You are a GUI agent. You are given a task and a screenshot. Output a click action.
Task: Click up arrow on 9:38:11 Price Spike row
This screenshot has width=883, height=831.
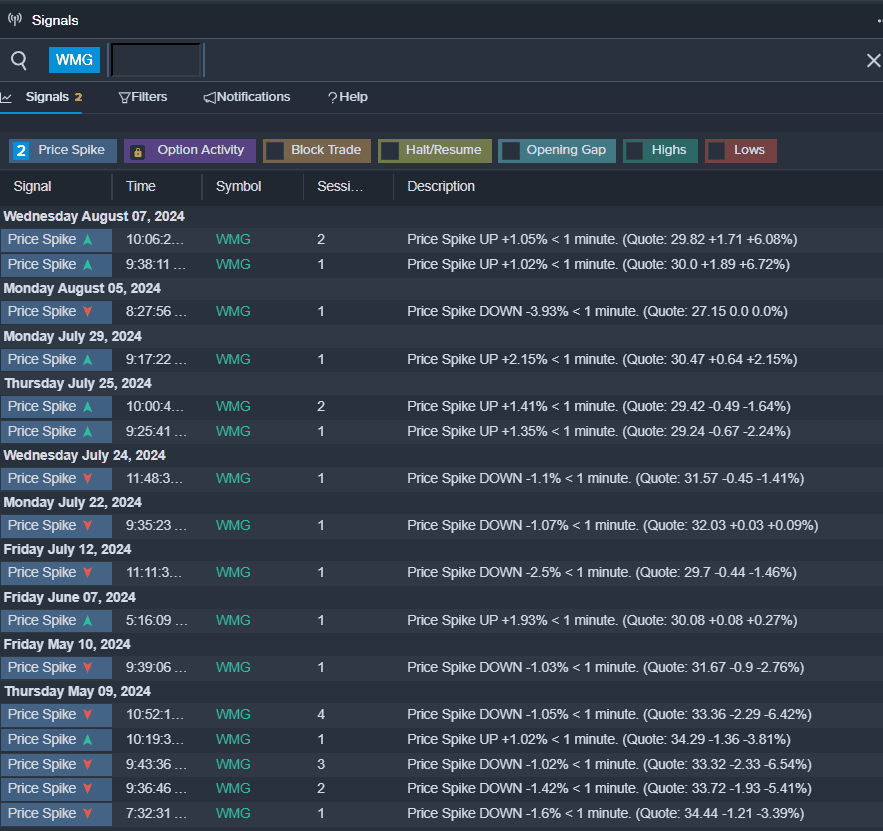coord(88,265)
